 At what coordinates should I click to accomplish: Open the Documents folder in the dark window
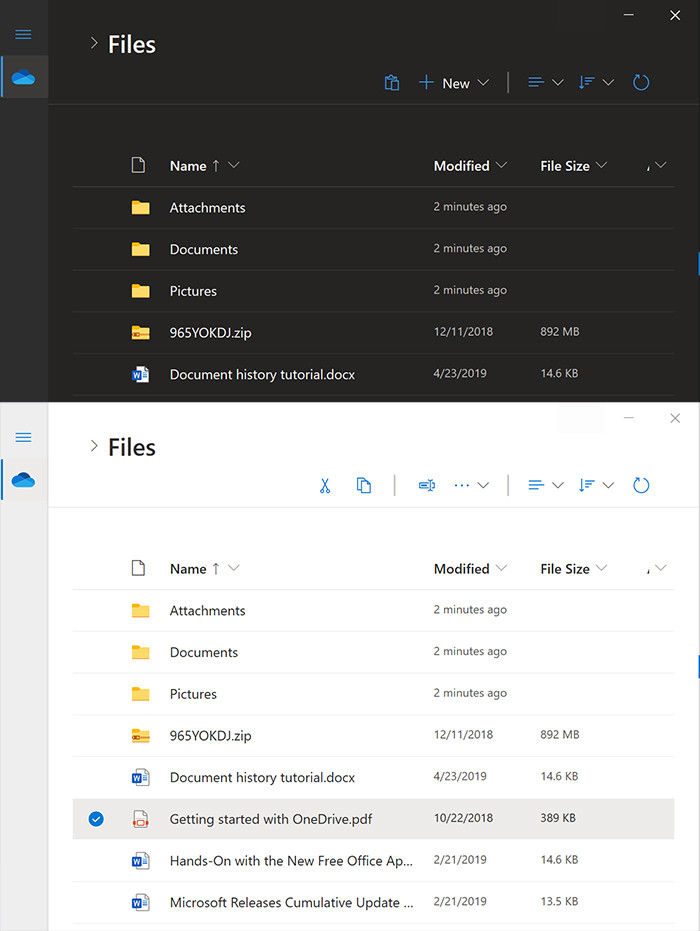pyautogui.click(x=204, y=249)
